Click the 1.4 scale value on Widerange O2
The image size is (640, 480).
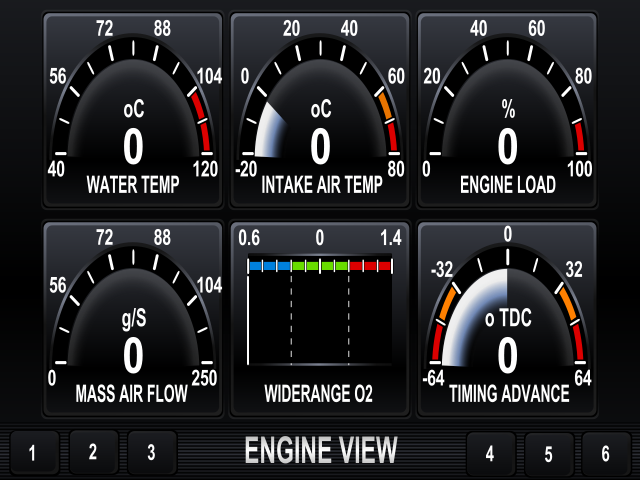click(391, 238)
